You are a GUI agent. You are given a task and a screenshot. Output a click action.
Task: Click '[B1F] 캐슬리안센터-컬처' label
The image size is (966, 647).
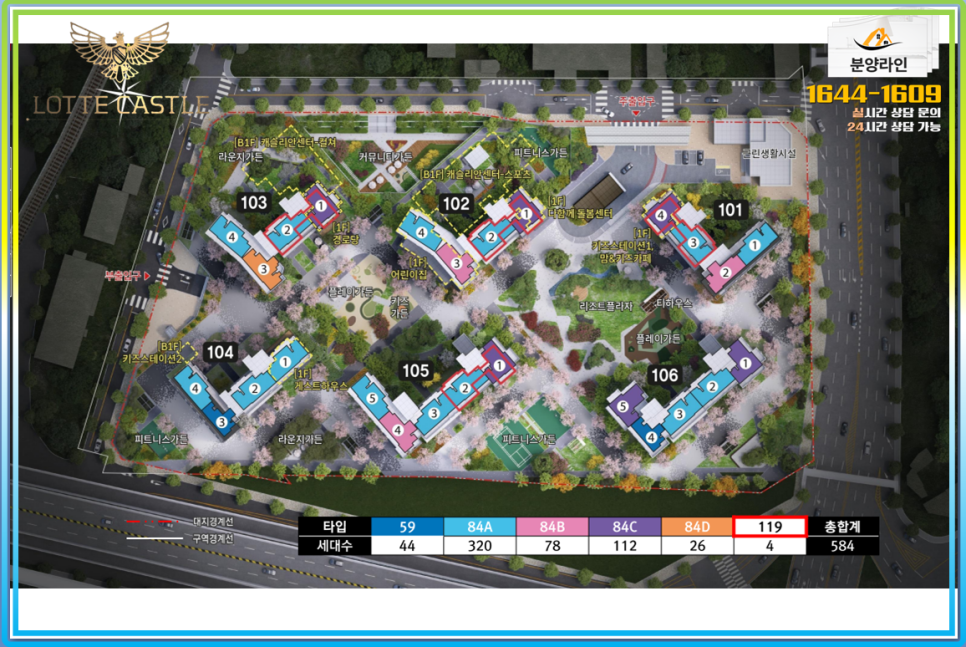tap(285, 142)
